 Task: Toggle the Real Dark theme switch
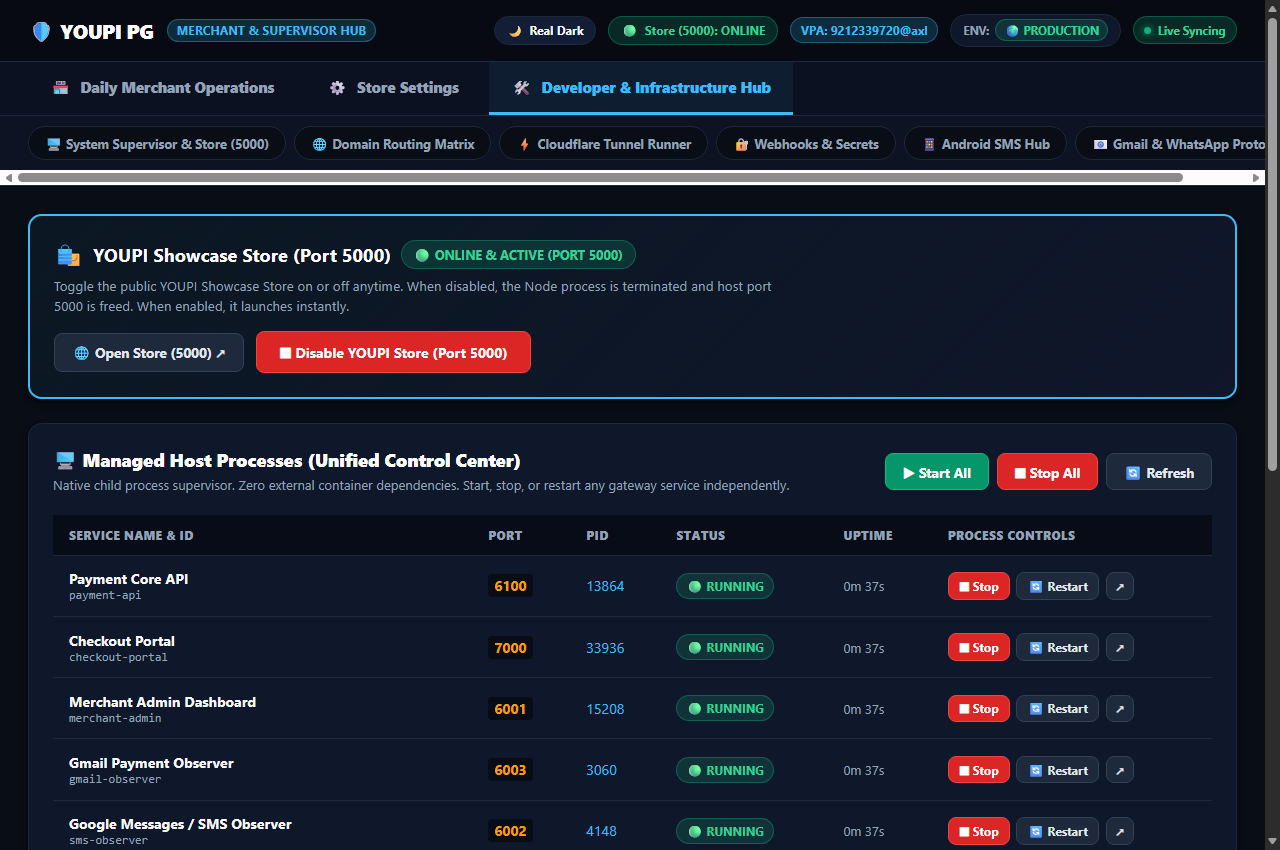click(545, 31)
